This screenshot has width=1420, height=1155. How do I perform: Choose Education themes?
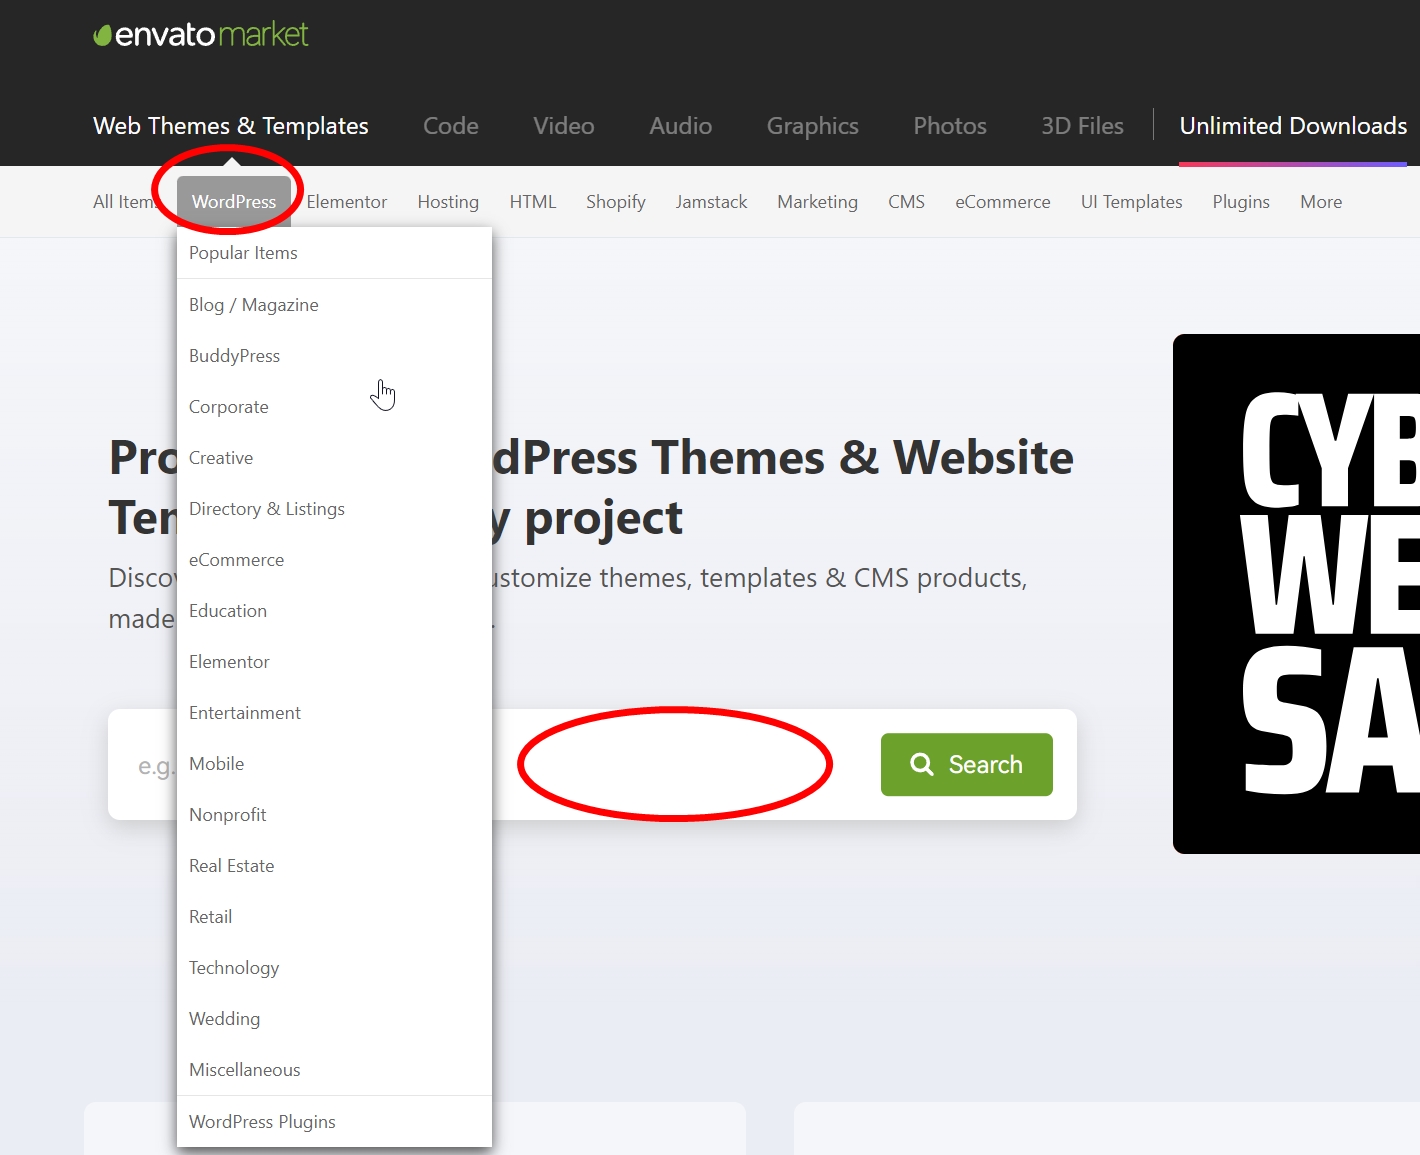pos(334,611)
